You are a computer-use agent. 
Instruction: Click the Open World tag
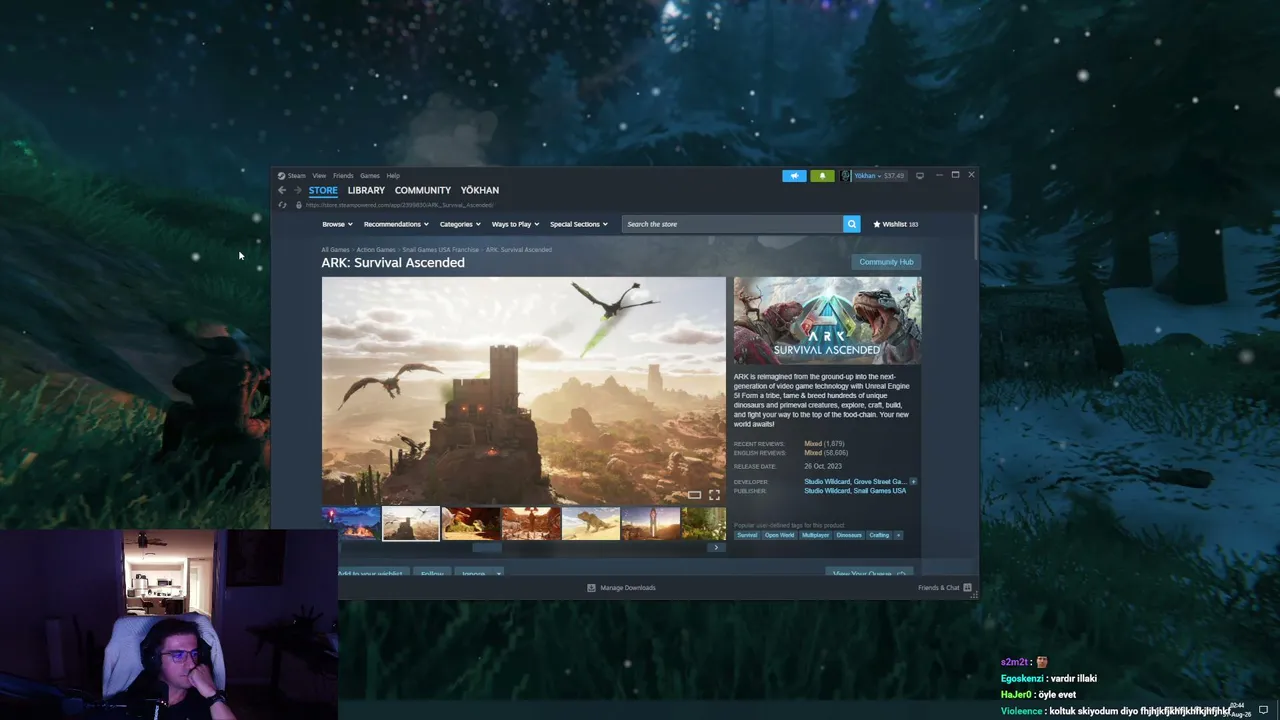pos(780,535)
